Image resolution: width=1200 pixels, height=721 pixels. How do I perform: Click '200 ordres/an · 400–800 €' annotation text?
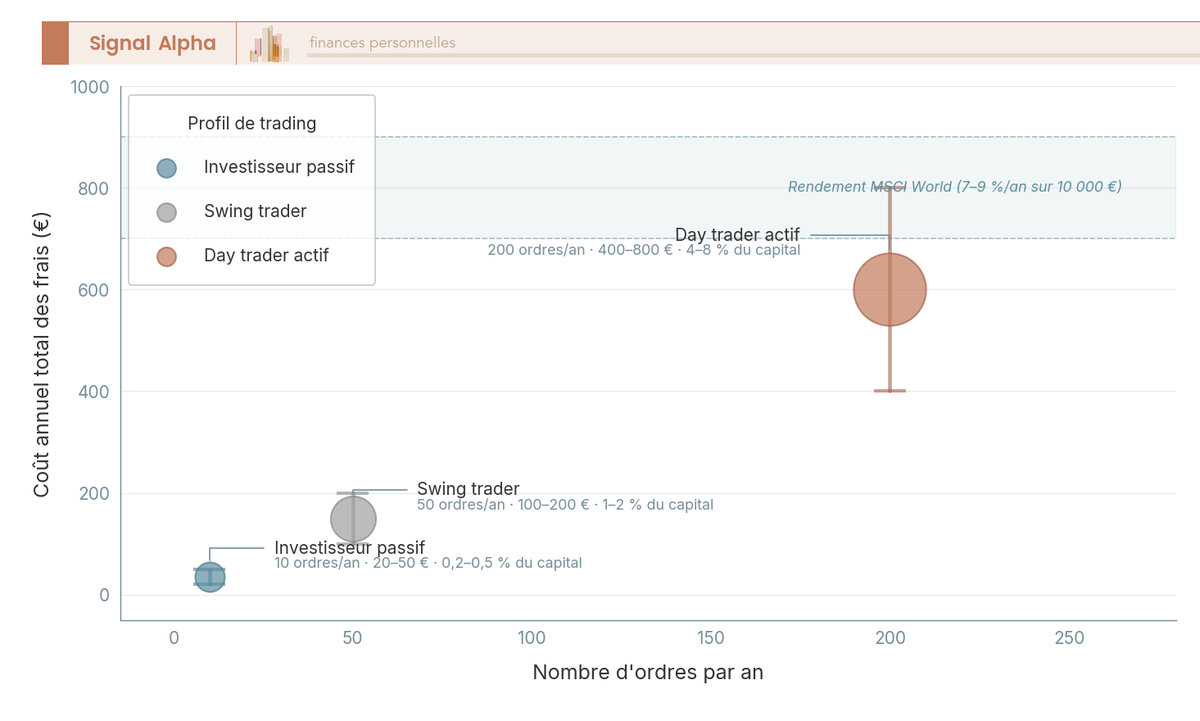[644, 250]
